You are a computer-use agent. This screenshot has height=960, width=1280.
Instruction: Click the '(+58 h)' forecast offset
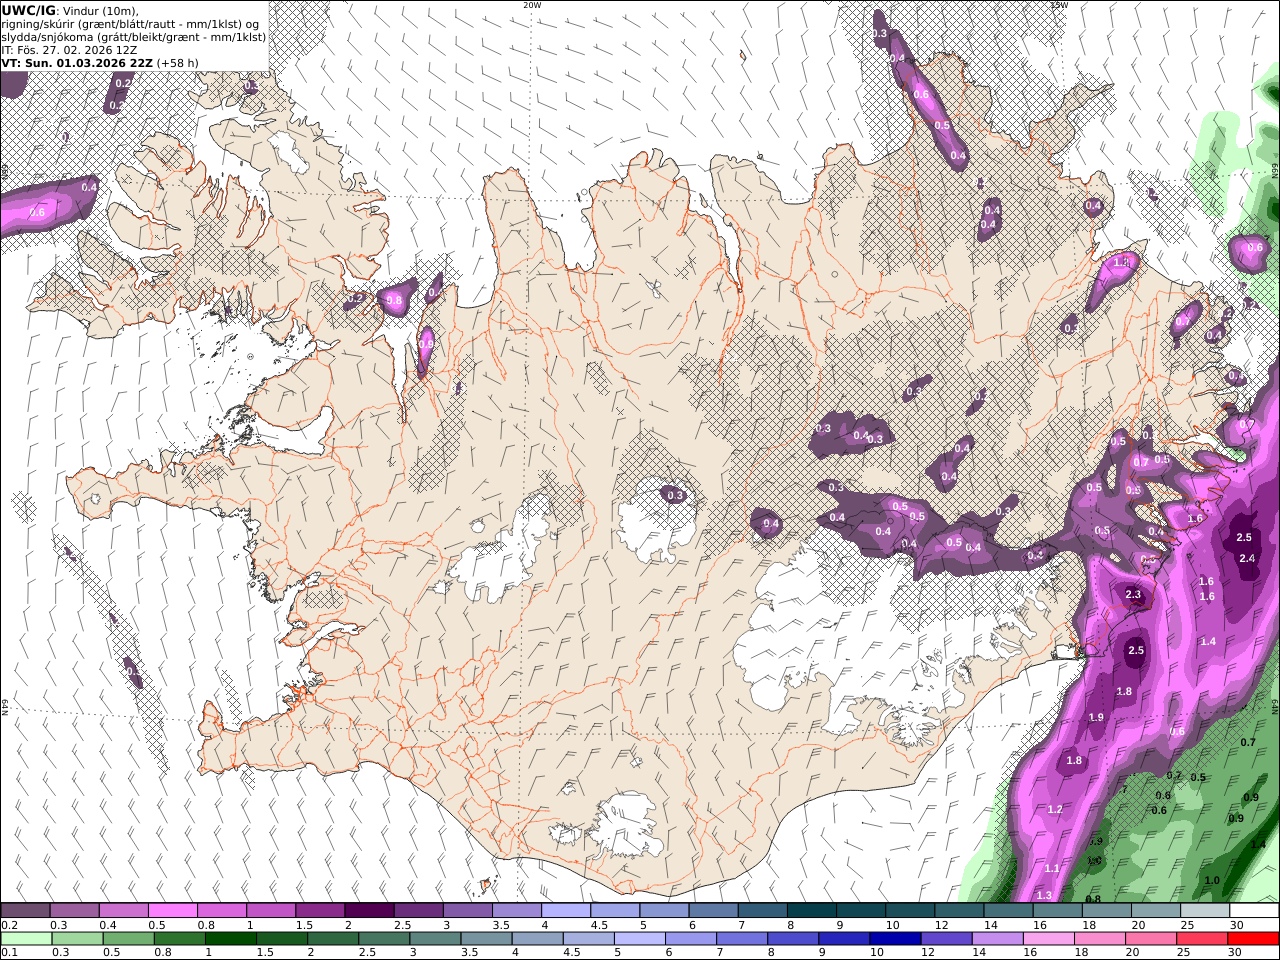178,62
